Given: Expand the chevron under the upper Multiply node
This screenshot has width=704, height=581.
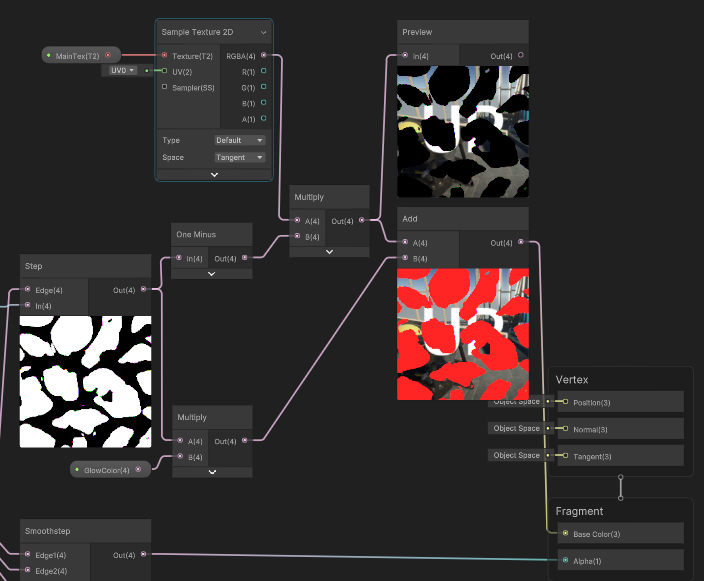Looking at the screenshot, I should point(329,251).
